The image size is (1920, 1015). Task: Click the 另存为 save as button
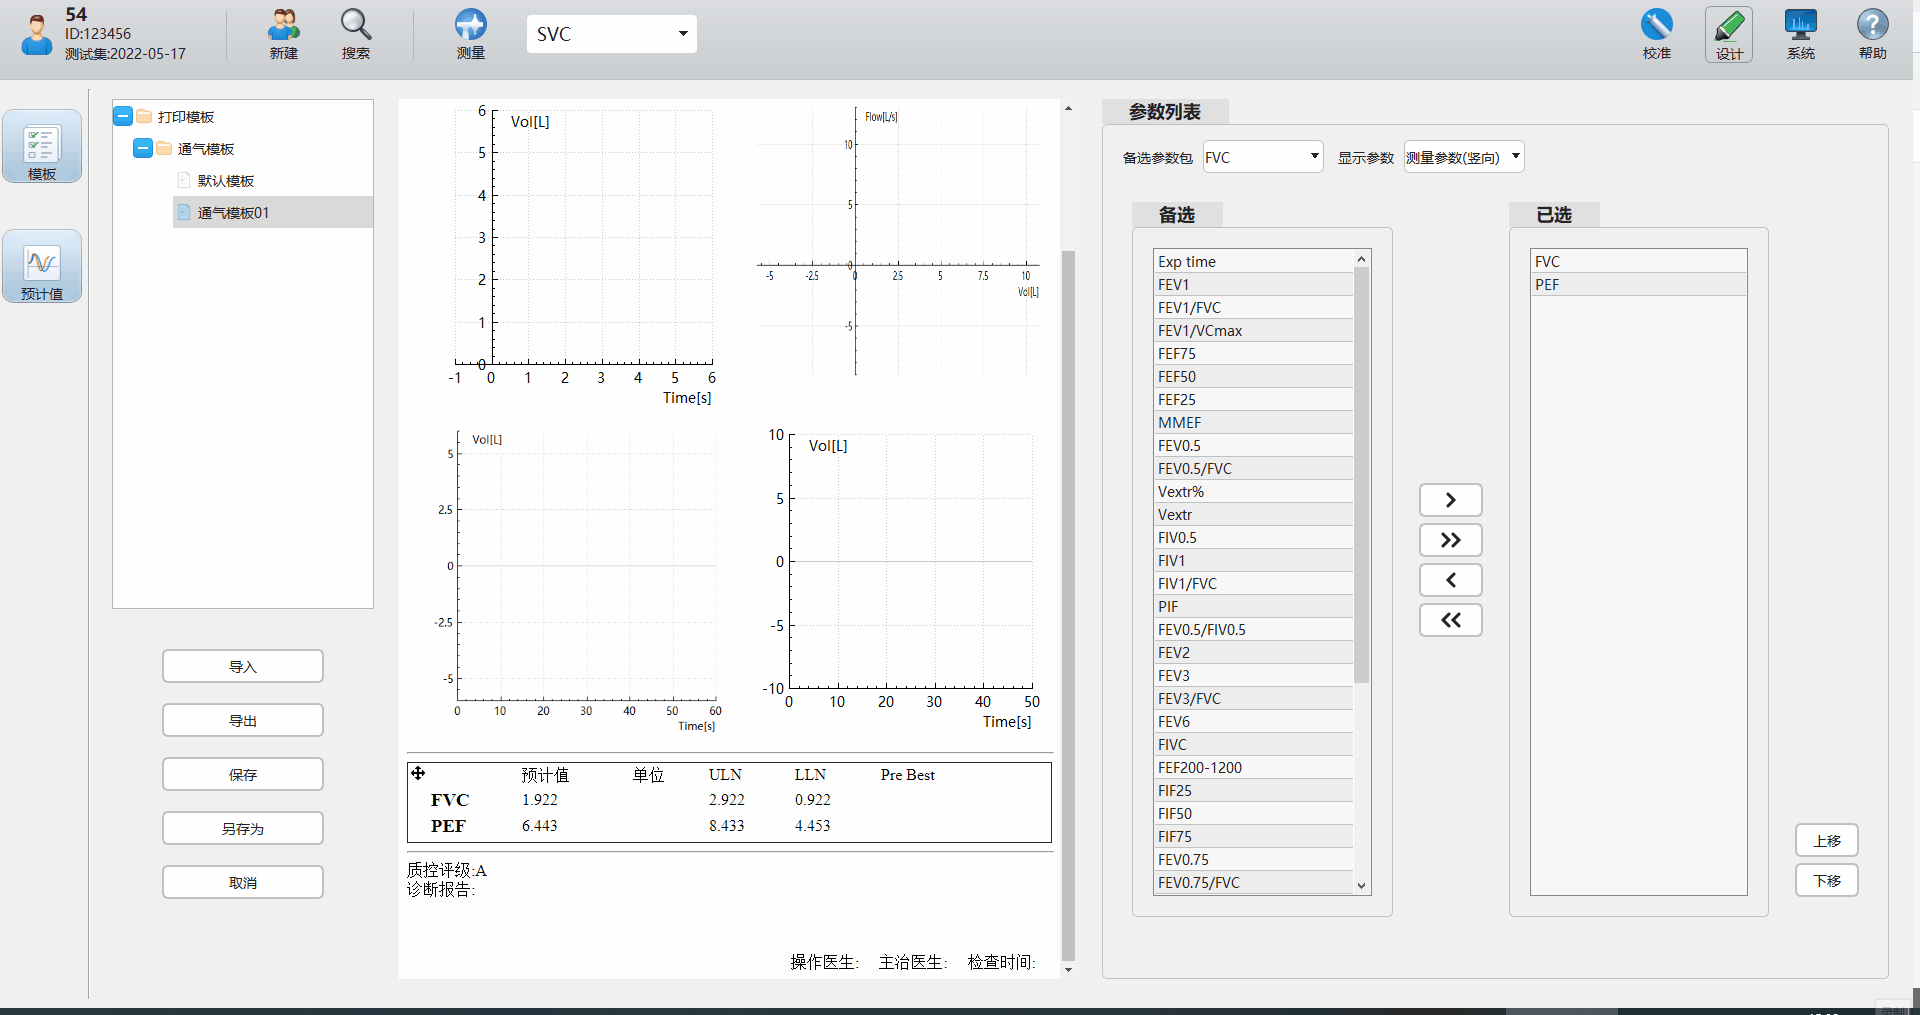click(x=243, y=829)
